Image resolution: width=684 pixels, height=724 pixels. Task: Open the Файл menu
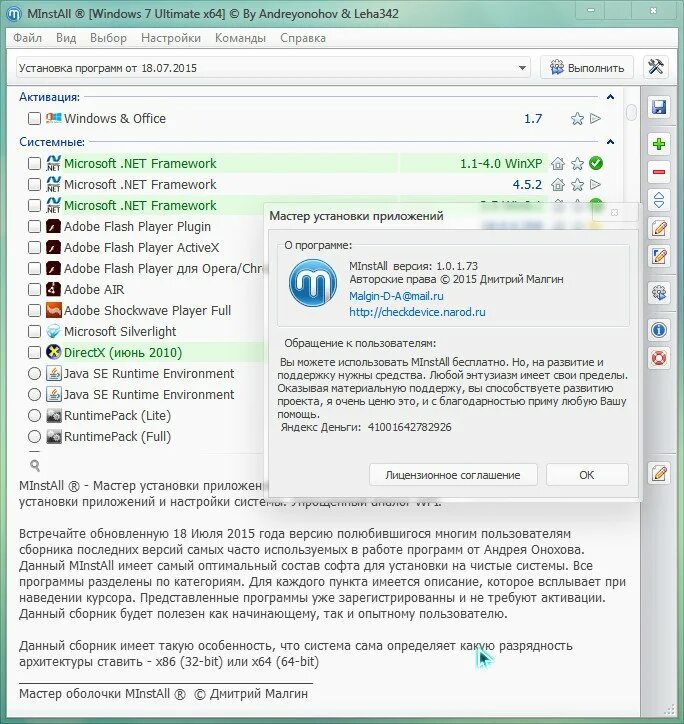pyautogui.click(x=27, y=38)
